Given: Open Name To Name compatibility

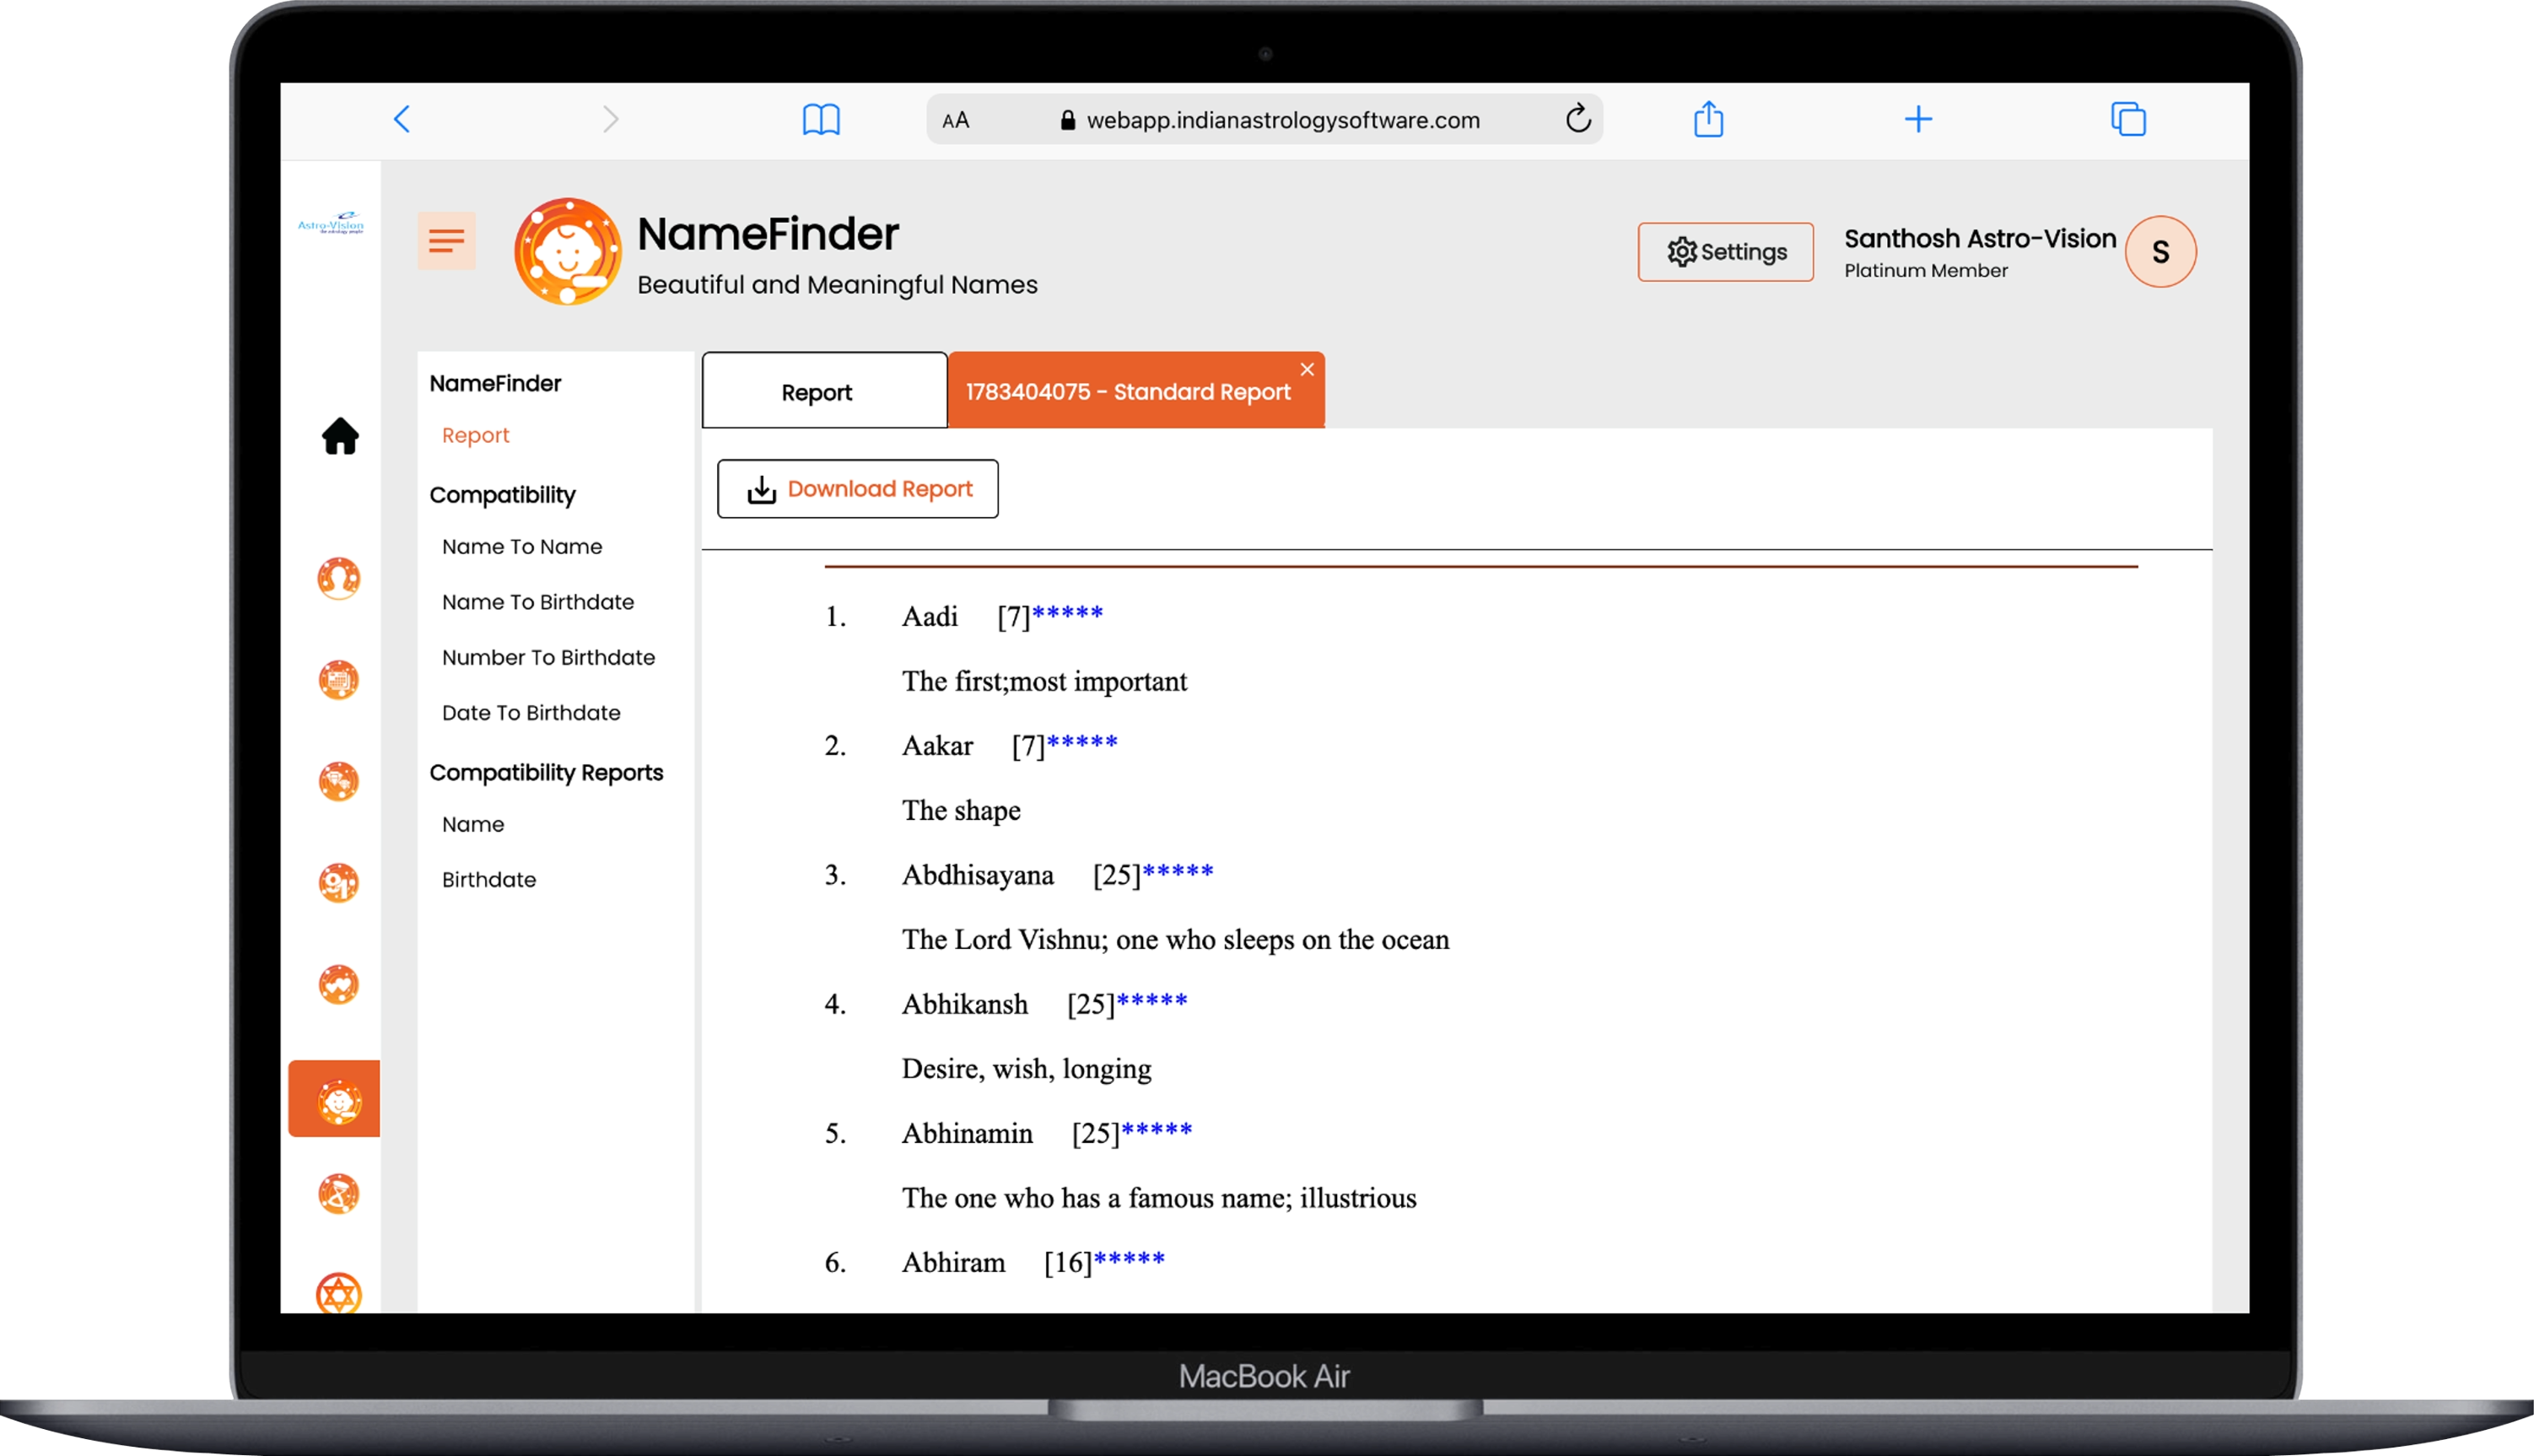Looking at the screenshot, I should click(522, 547).
